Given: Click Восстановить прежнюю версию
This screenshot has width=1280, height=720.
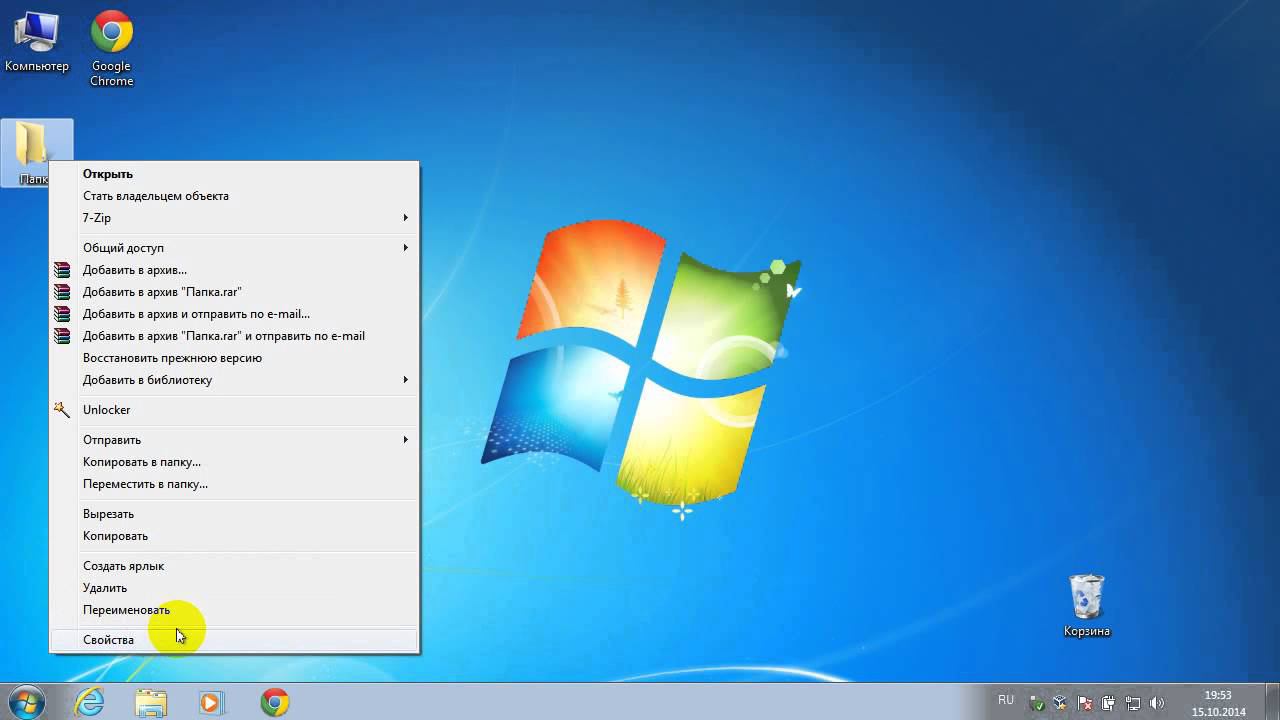Looking at the screenshot, I should (x=234, y=358).
